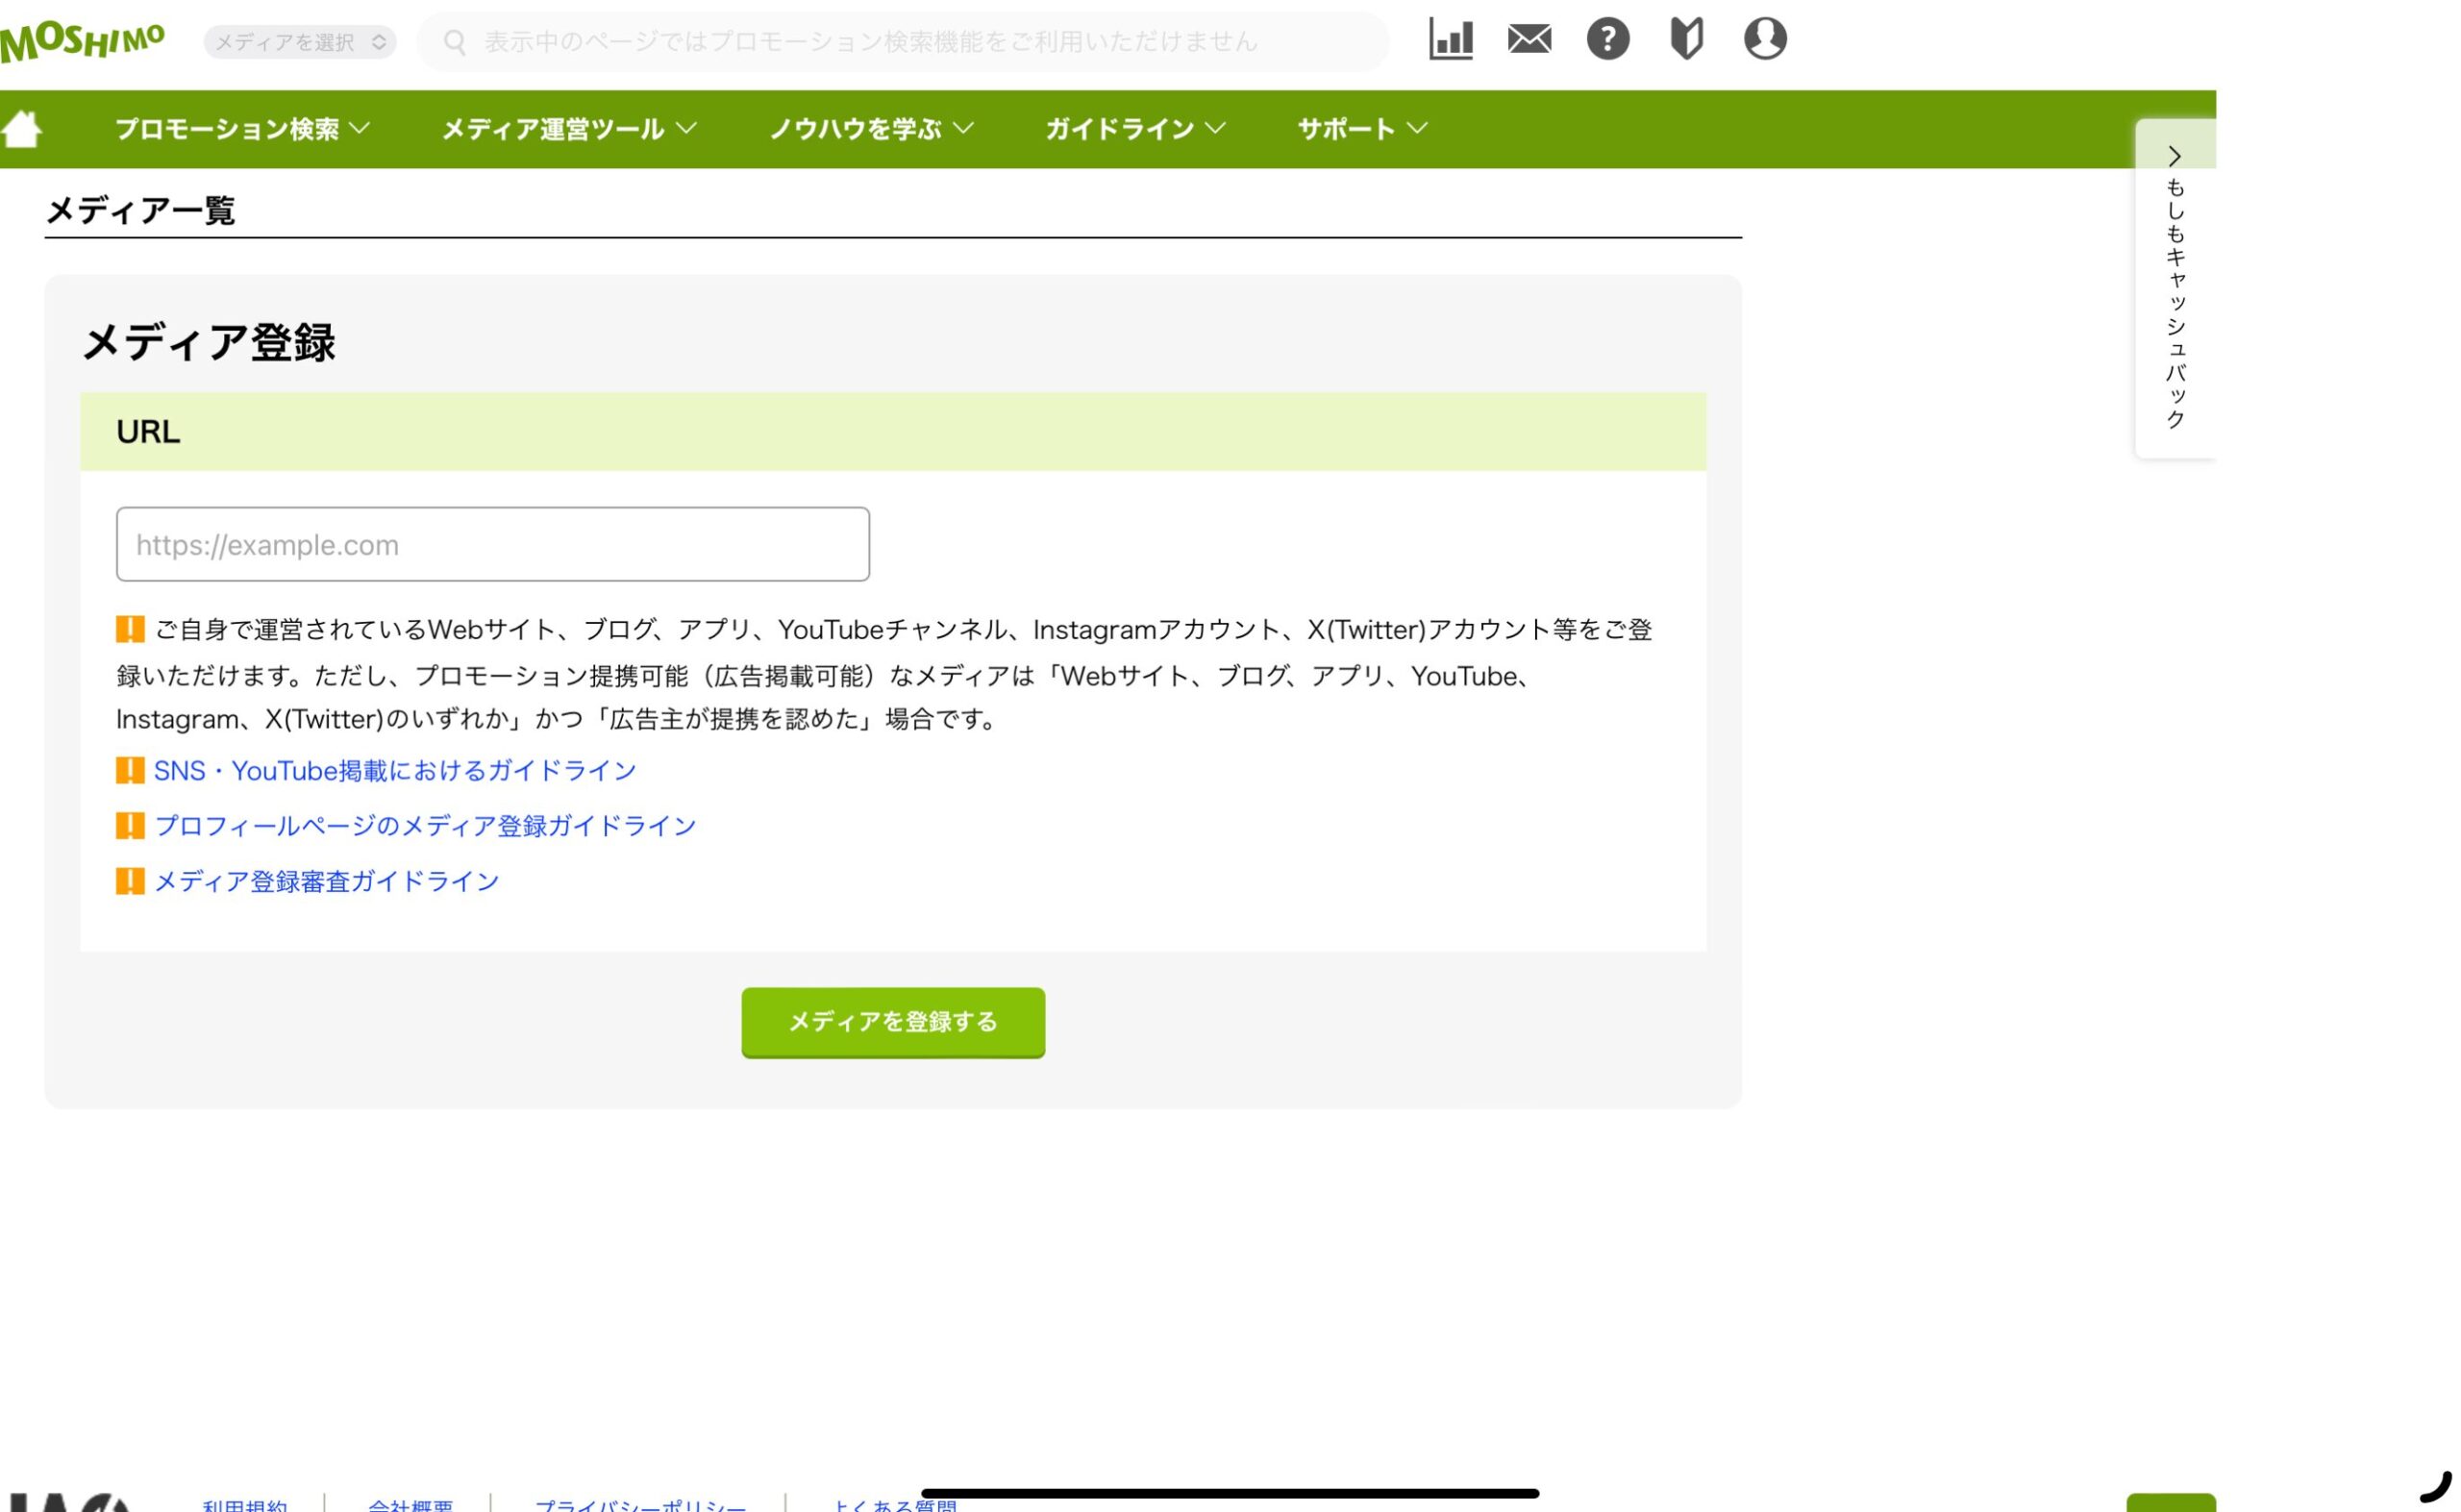Image resolution: width=2461 pixels, height=1512 pixels.
Task: Expand the もしもキャッシュバック side panel
Action: coord(2174,289)
